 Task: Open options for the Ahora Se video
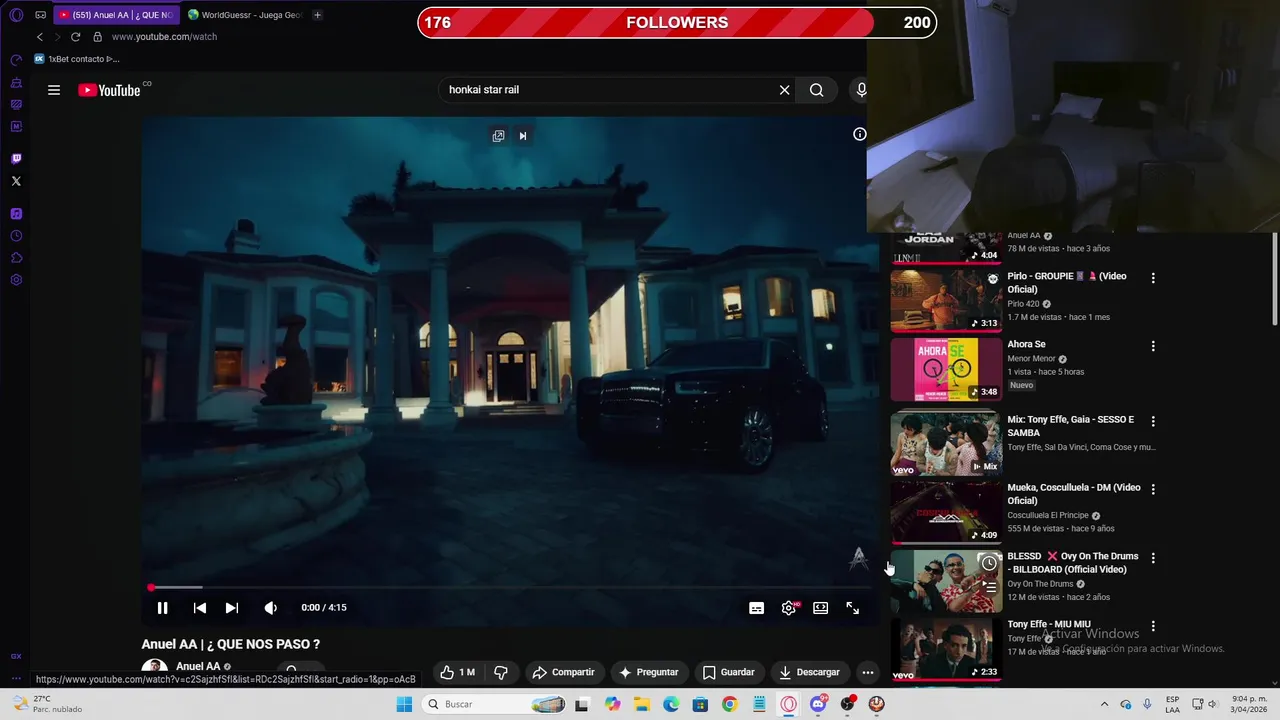[1153, 346]
